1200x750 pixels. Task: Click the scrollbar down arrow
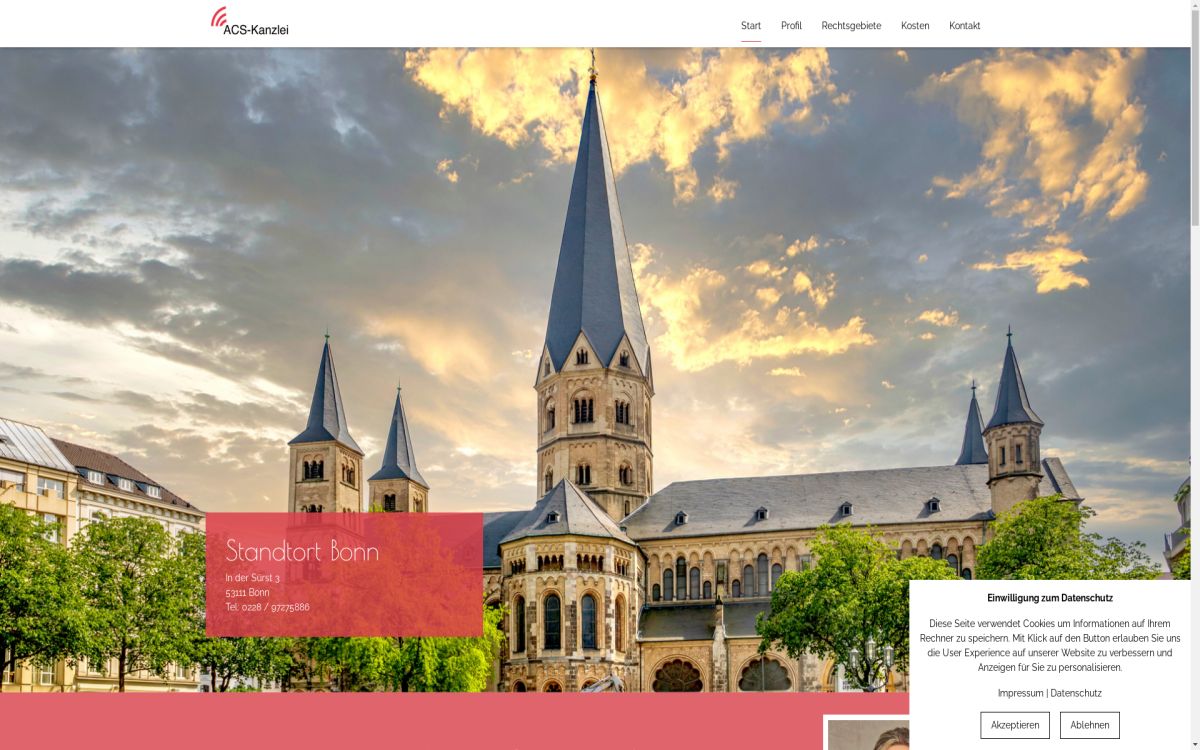[1194, 744]
